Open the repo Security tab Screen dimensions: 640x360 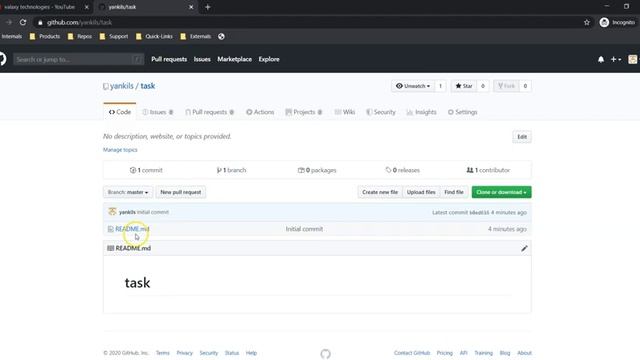(x=381, y=112)
